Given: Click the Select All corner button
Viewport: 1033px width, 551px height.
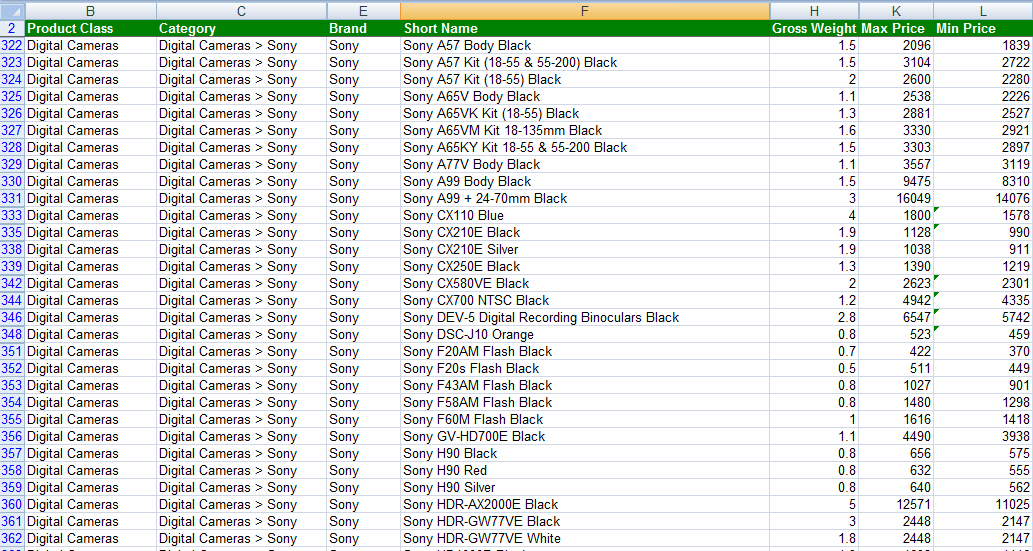Looking at the screenshot, I should [12, 10].
